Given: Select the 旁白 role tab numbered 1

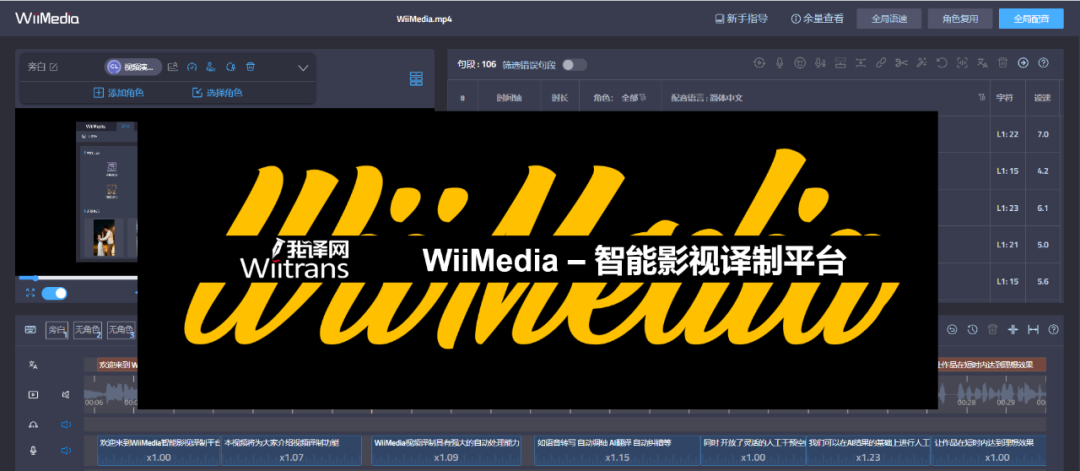Looking at the screenshot, I should [57, 331].
